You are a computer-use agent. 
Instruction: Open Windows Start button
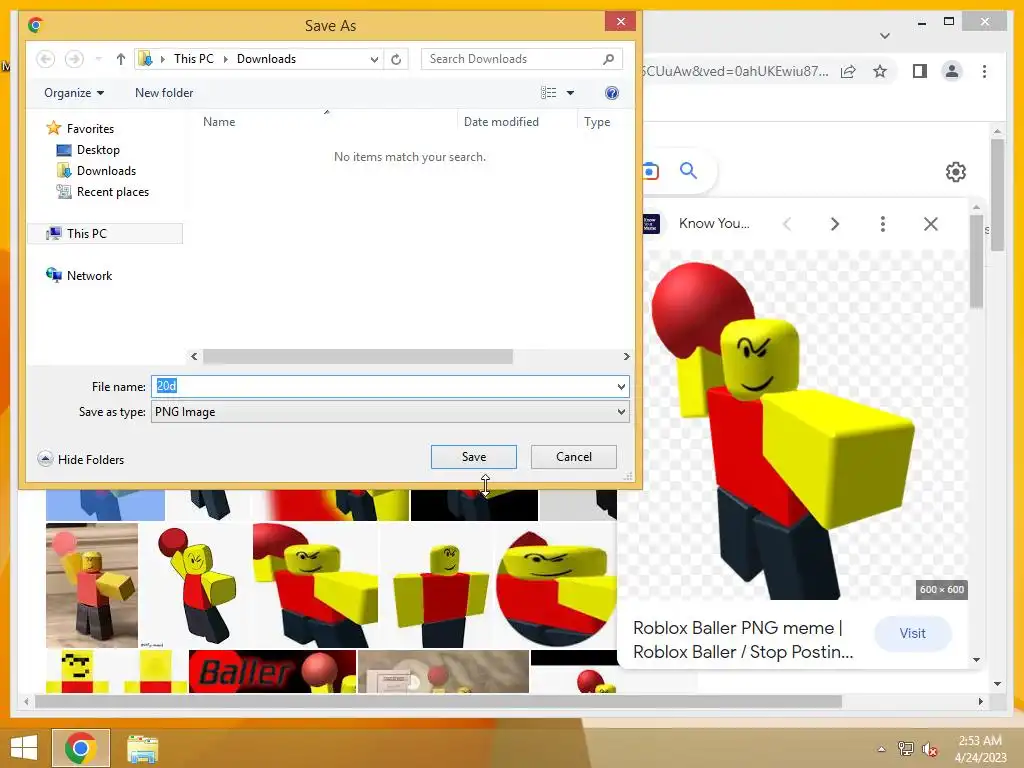click(x=24, y=748)
